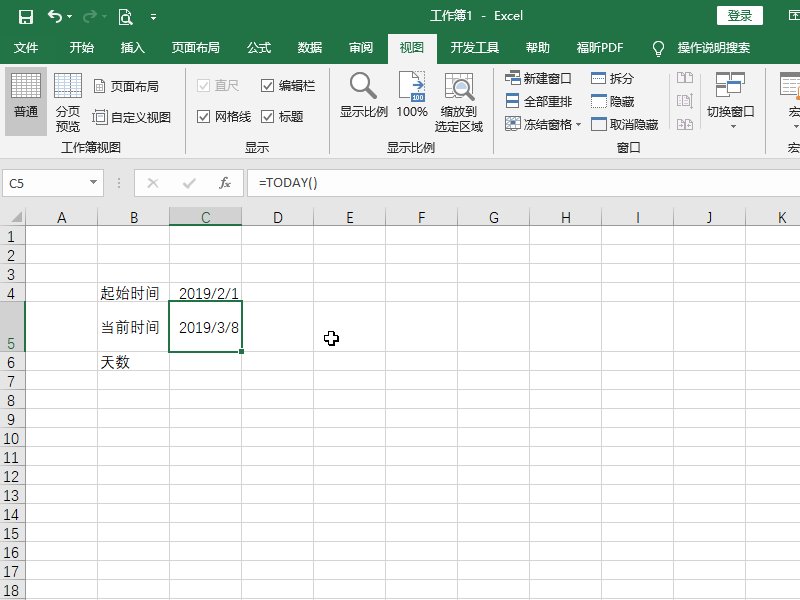The image size is (800, 600).
Task: Switch to 分页预览 (Page Break Preview) view
Action: coord(68,100)
